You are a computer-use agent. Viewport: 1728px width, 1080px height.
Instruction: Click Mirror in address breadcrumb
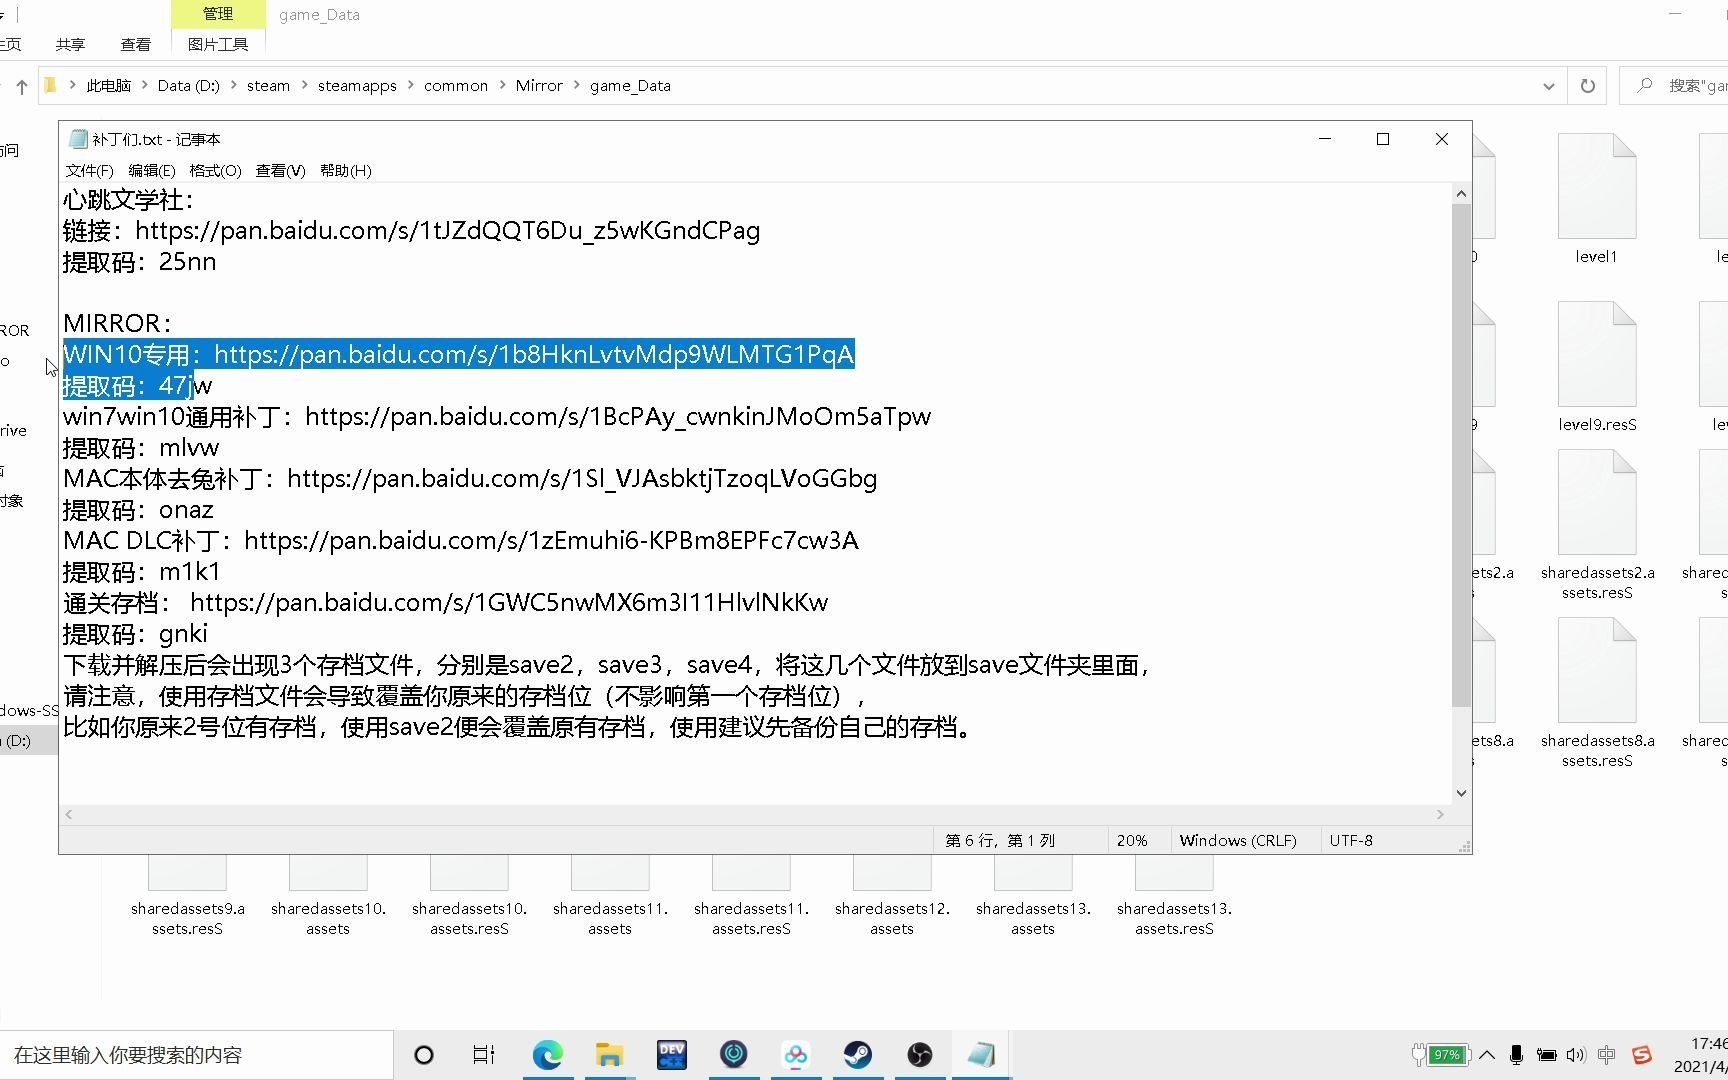pyautogui.click(x=539, y=86)
